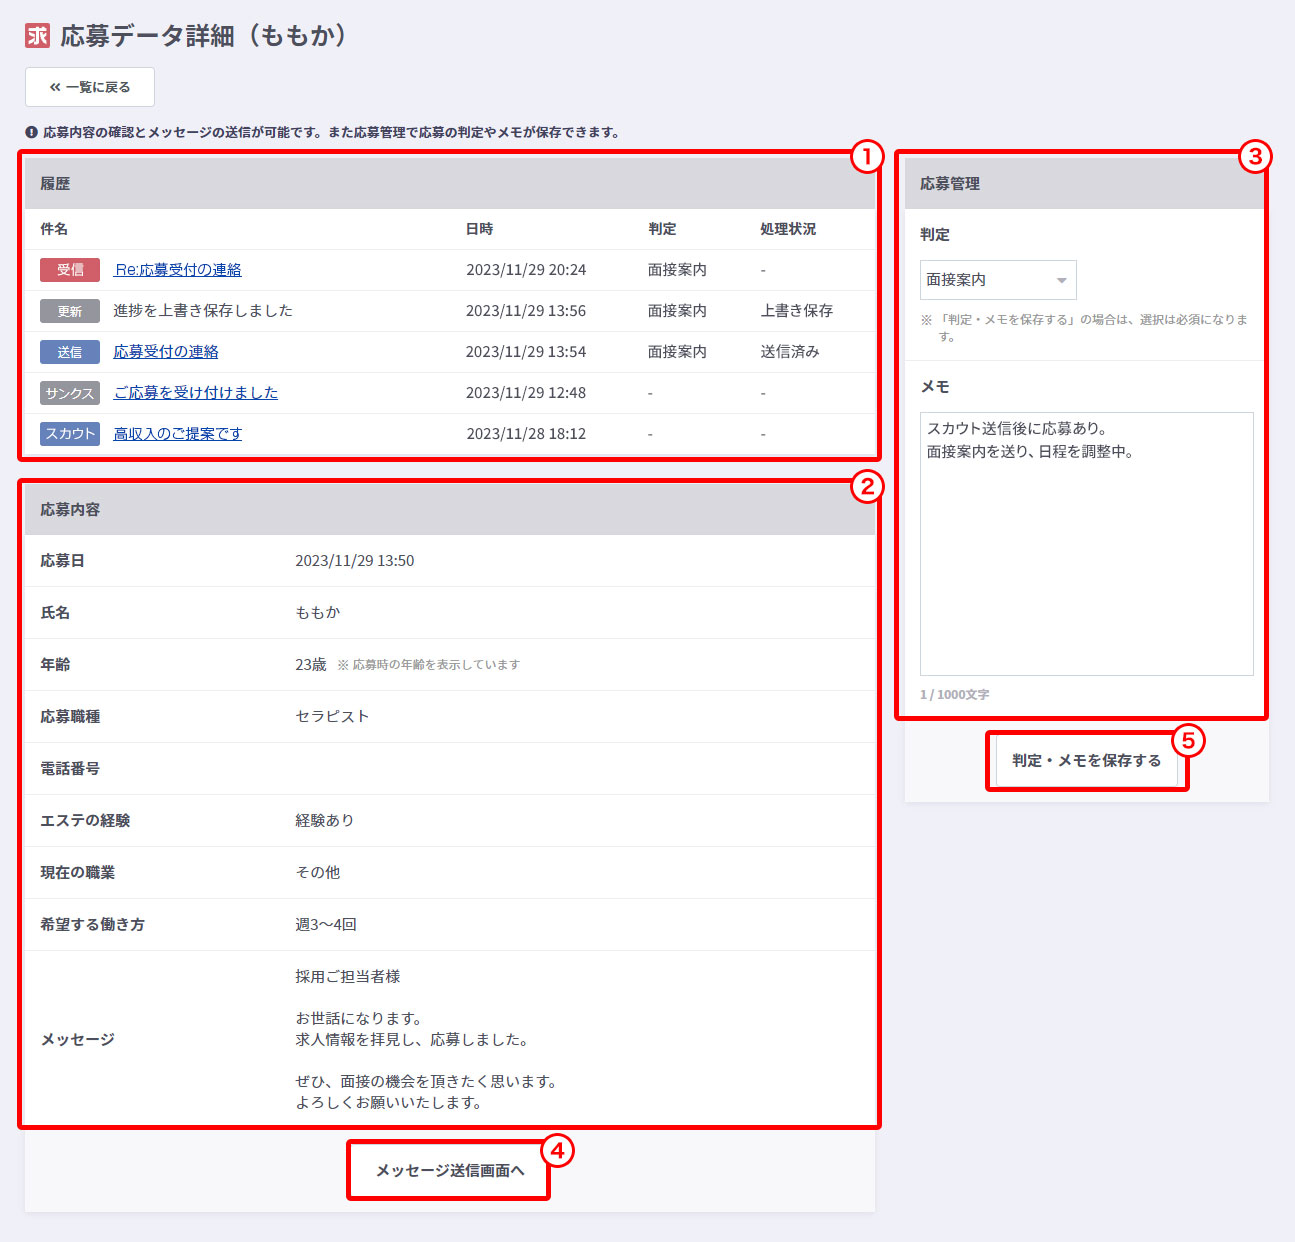Open the 判定 dropdown showing 面接案内
The width and height of the screenshot is (1295, 1242).
[x=997, y=280]
